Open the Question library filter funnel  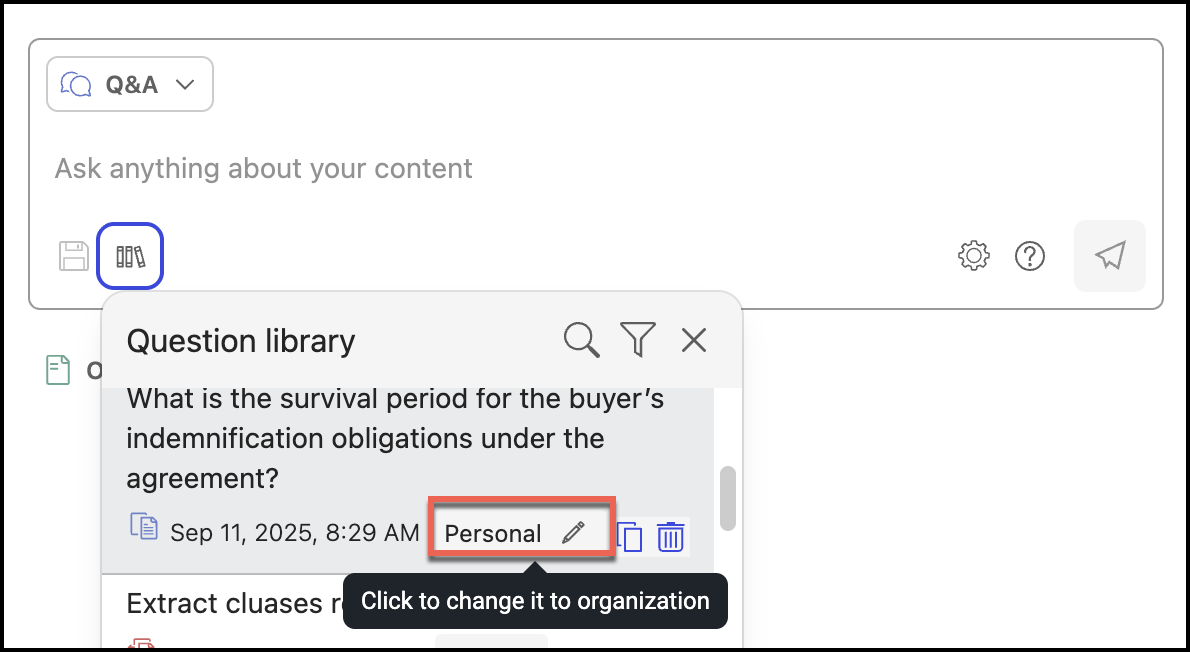[x=637, y=340]
